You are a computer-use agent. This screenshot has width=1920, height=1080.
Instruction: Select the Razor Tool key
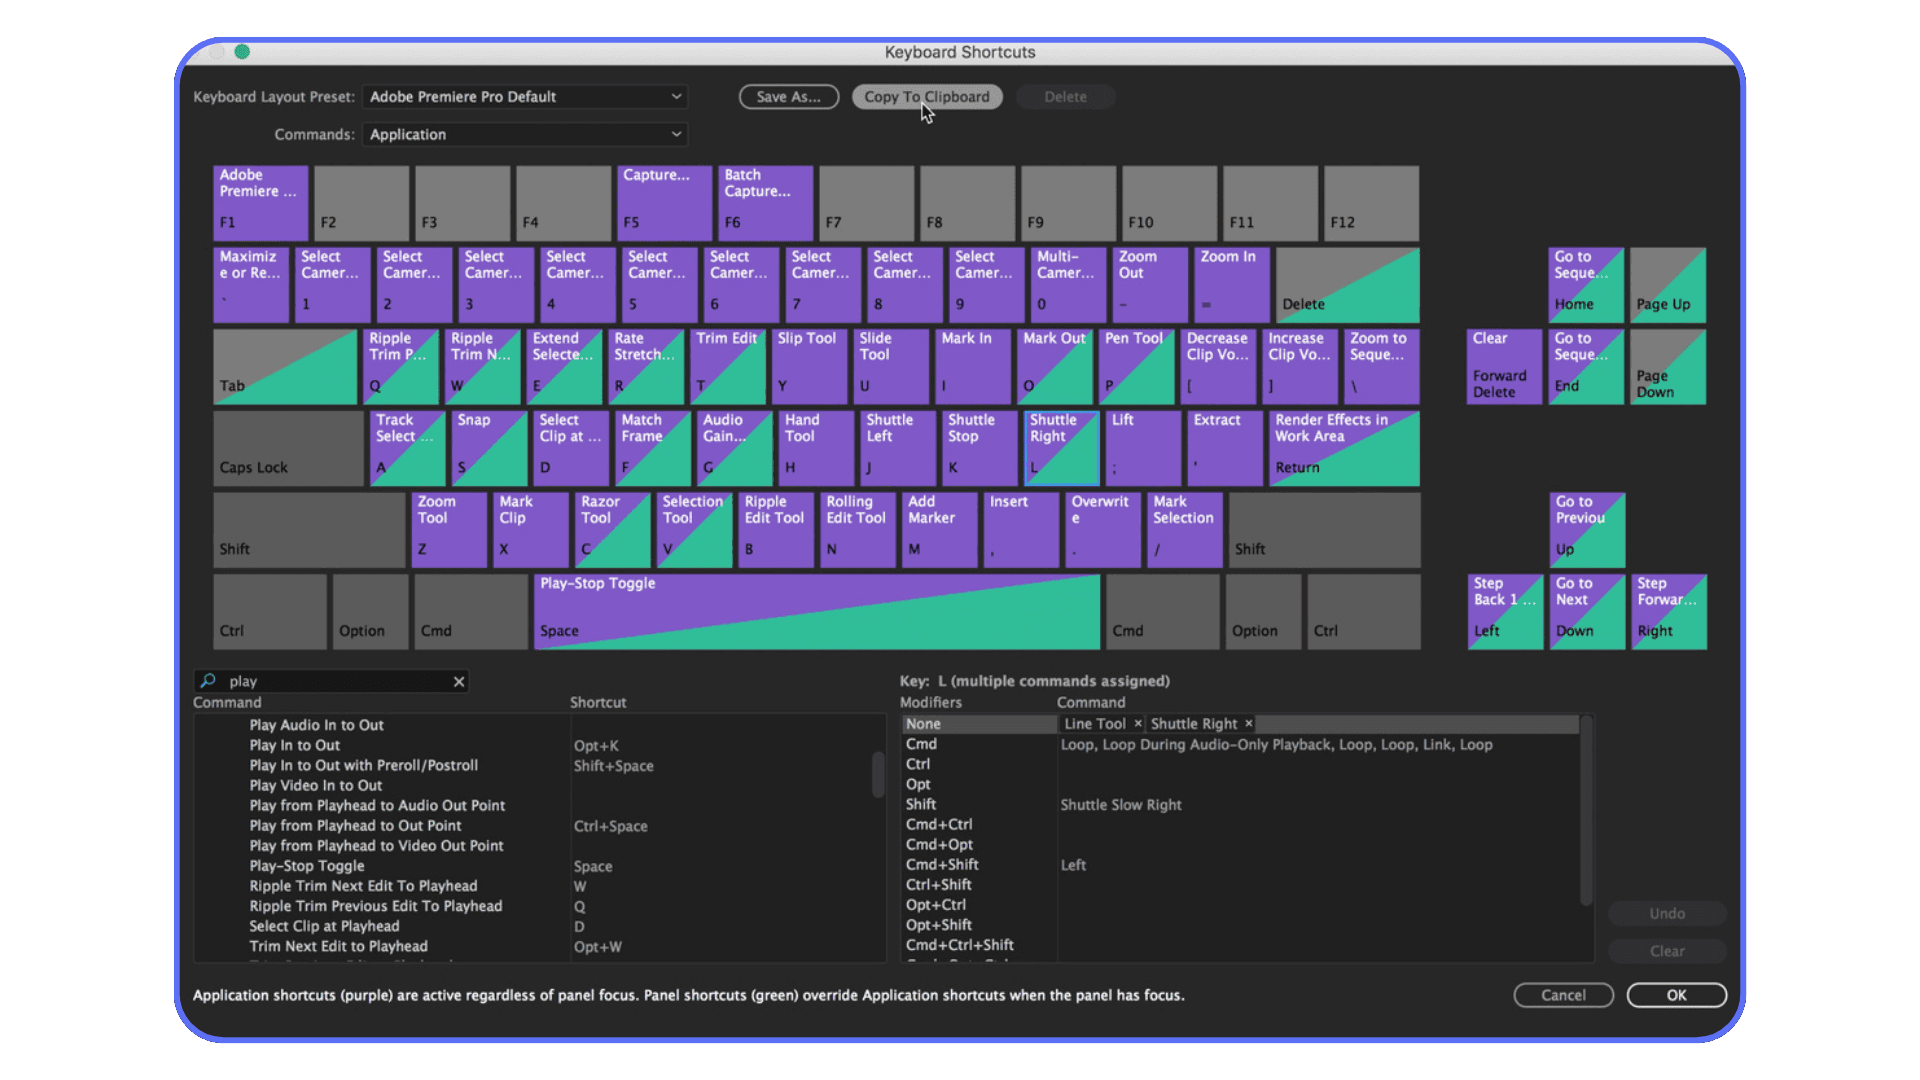[610, 529]
